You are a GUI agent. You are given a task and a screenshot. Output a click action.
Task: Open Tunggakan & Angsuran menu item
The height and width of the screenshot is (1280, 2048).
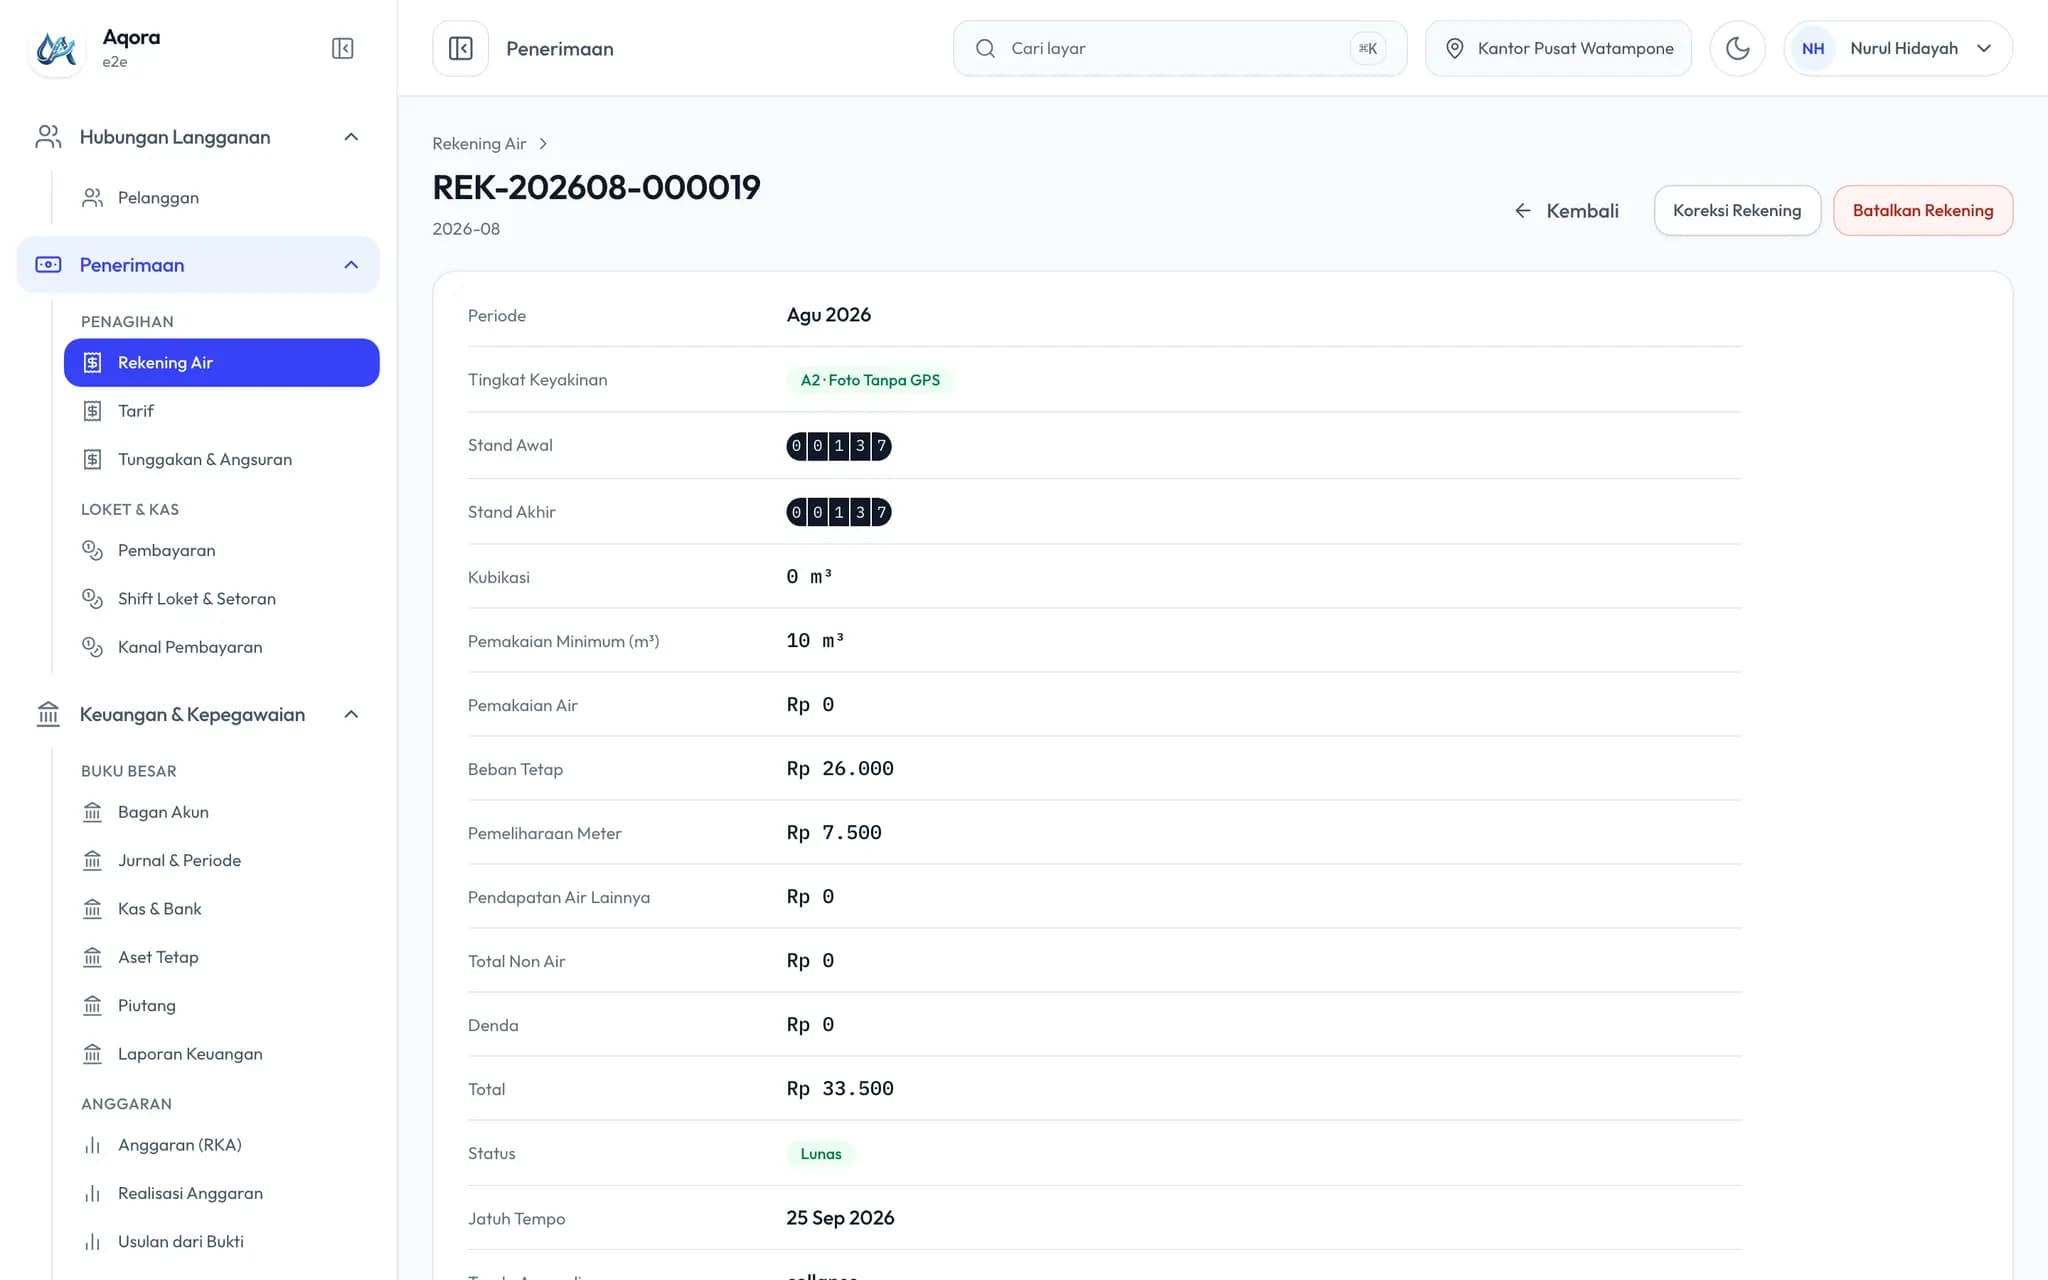coord(220,459)
